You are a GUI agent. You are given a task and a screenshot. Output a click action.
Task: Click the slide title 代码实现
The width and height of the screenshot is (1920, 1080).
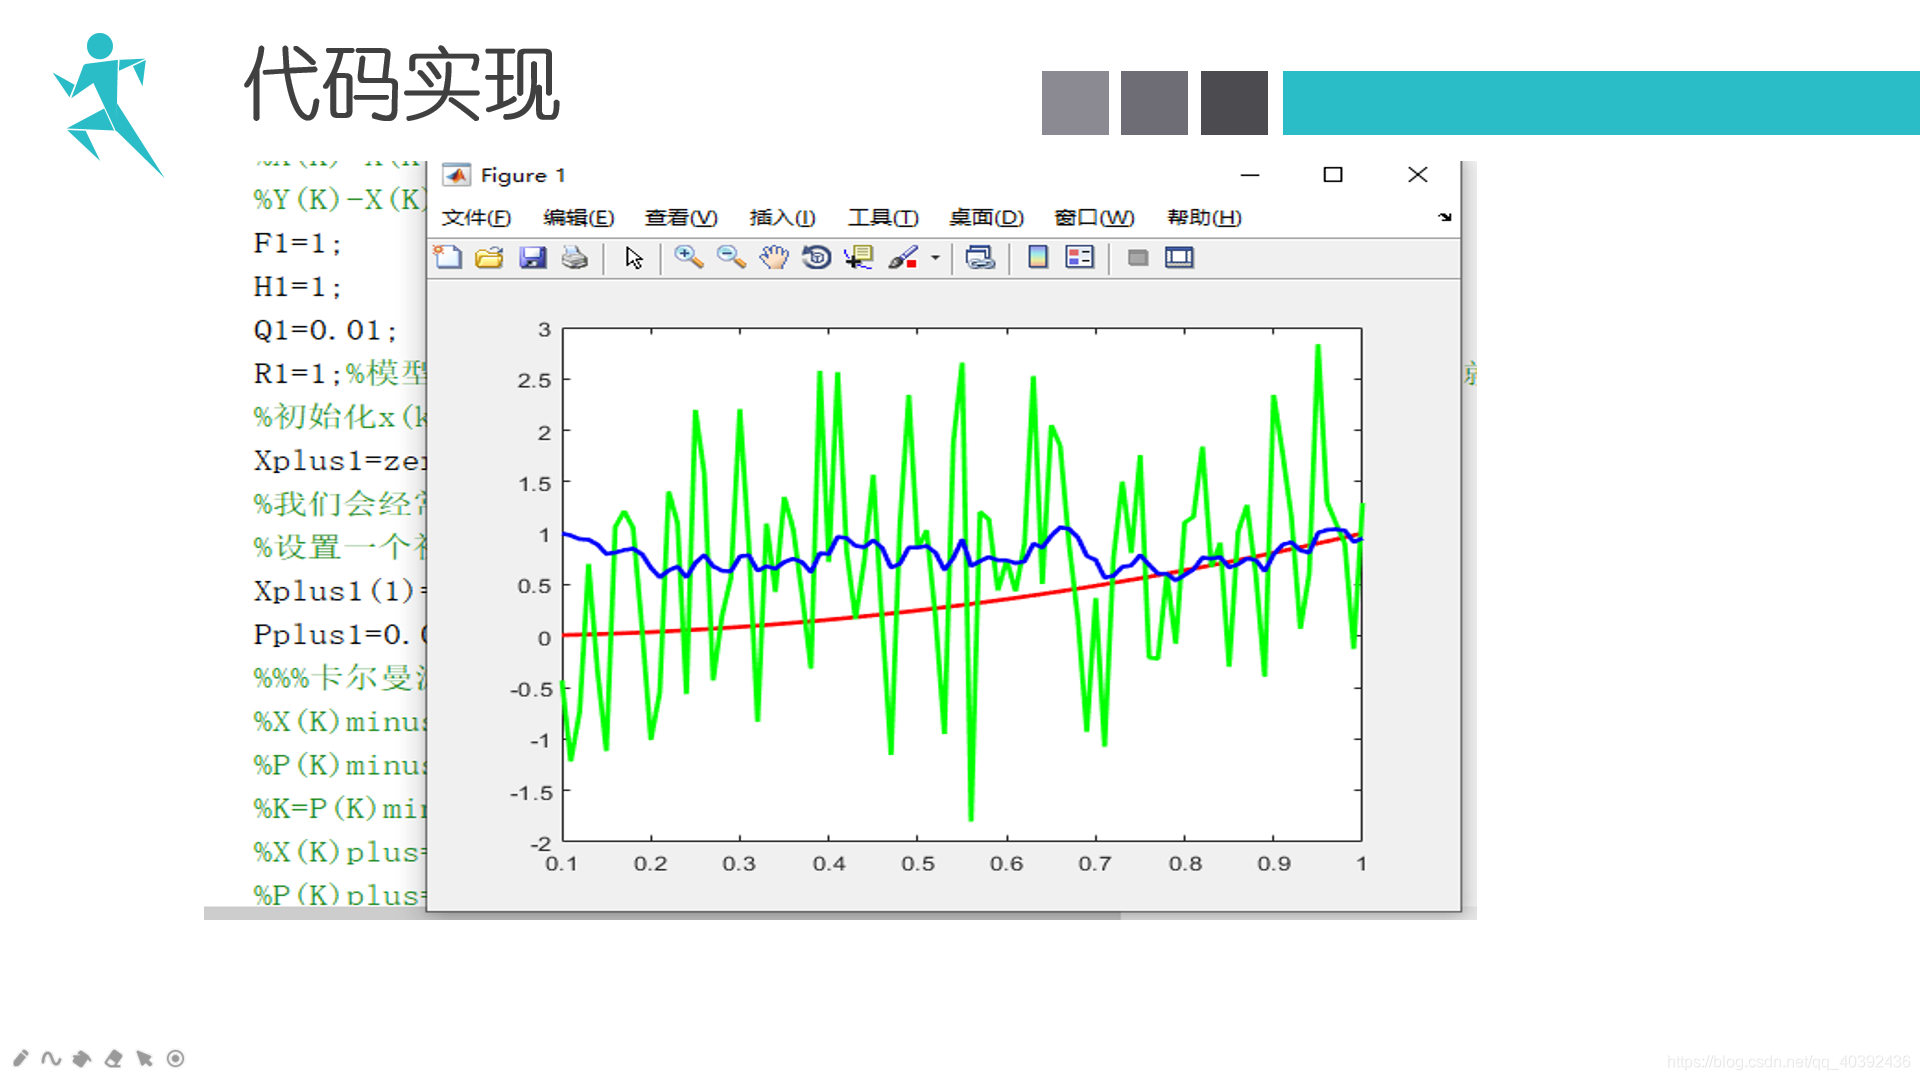(x=402, y=84)
